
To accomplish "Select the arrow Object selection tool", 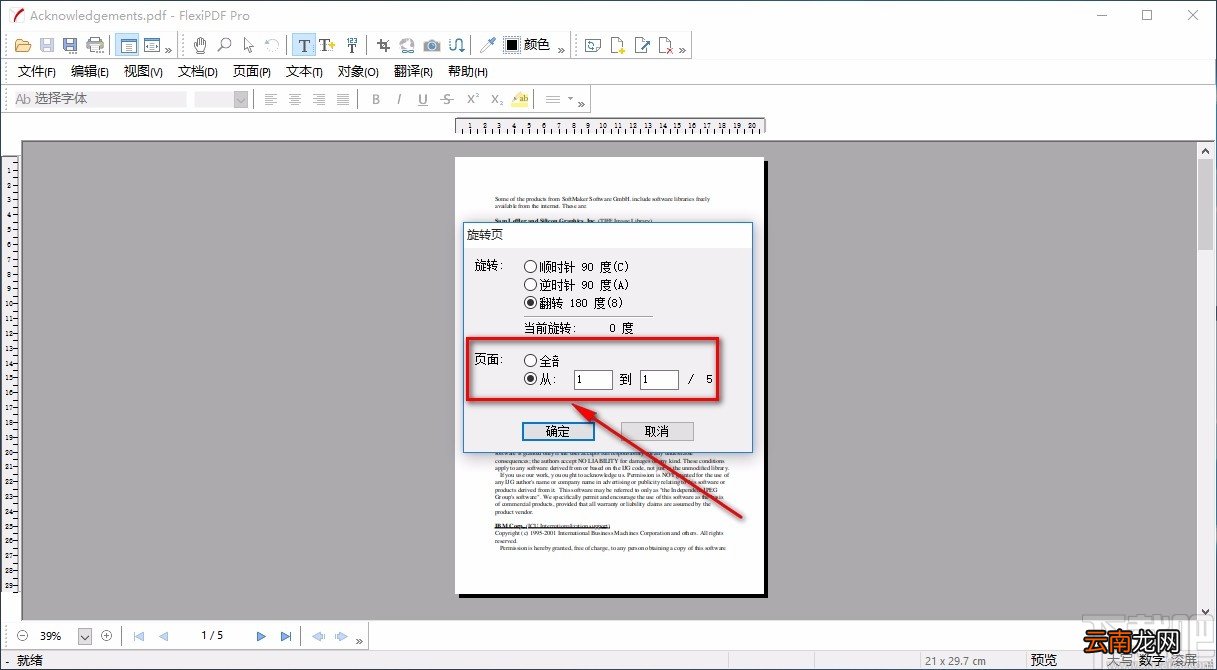I will coord(248,45).
